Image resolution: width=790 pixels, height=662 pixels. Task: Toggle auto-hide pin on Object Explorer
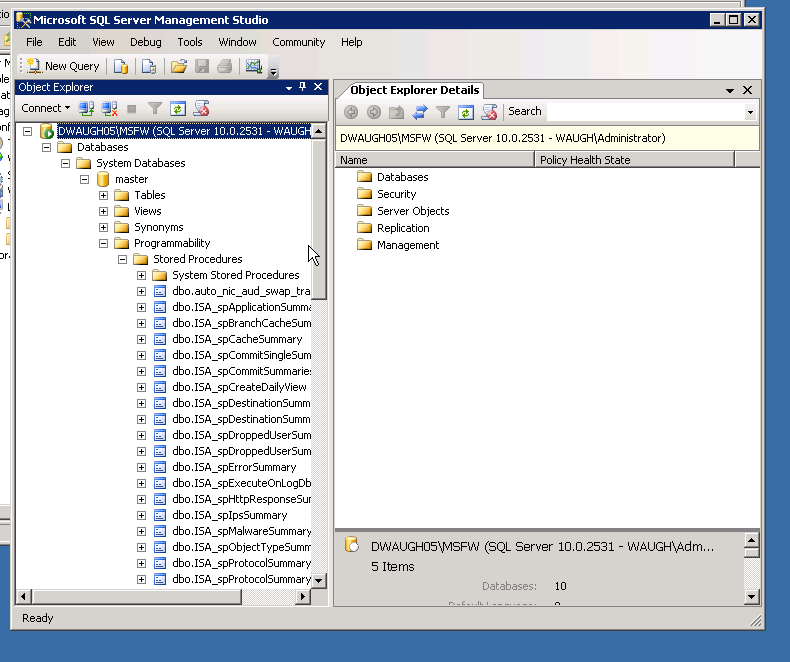[x=303, y=87]
